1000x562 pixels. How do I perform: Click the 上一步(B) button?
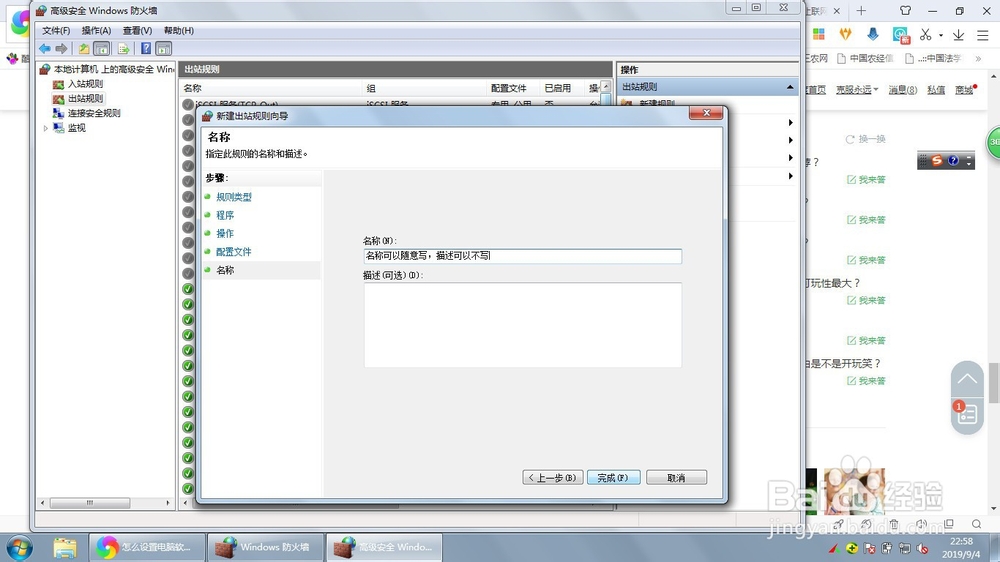click(x=552, y=477)
